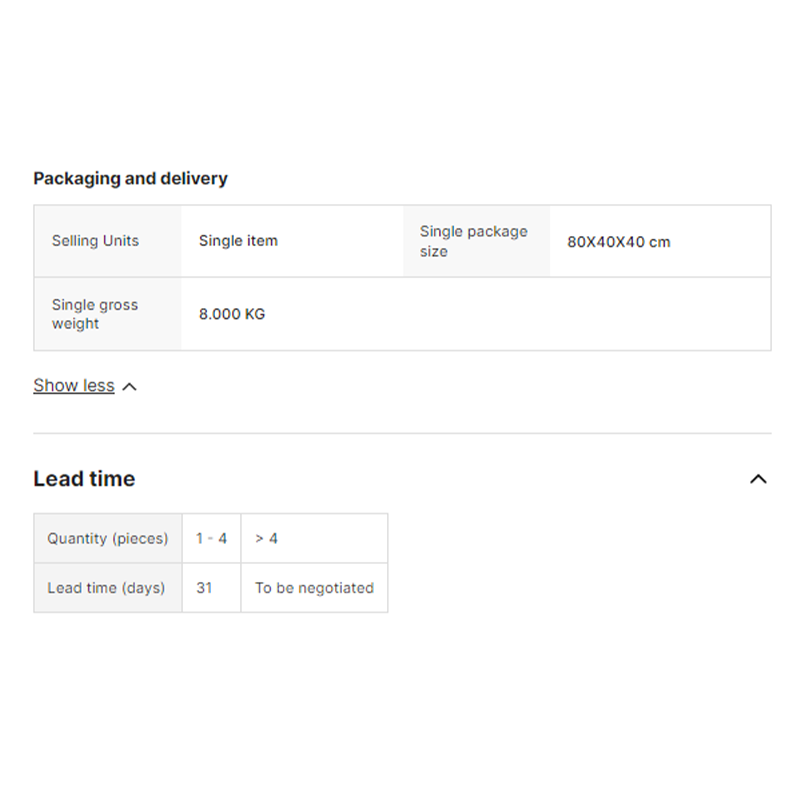The height and width of the screenshot is (800, 800).
Task: Click the Lead time (days) row header
Action: [106, 588]
